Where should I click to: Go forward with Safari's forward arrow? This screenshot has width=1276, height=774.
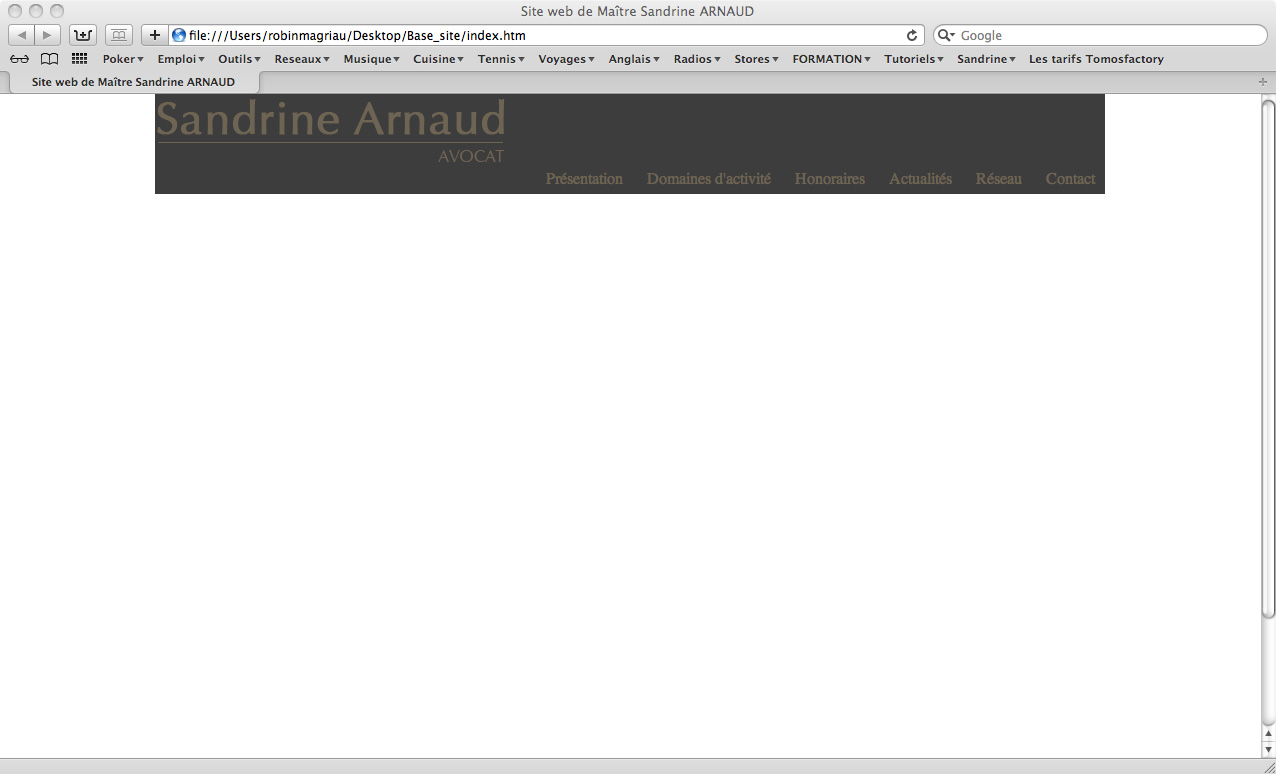[x=47, y=35]
